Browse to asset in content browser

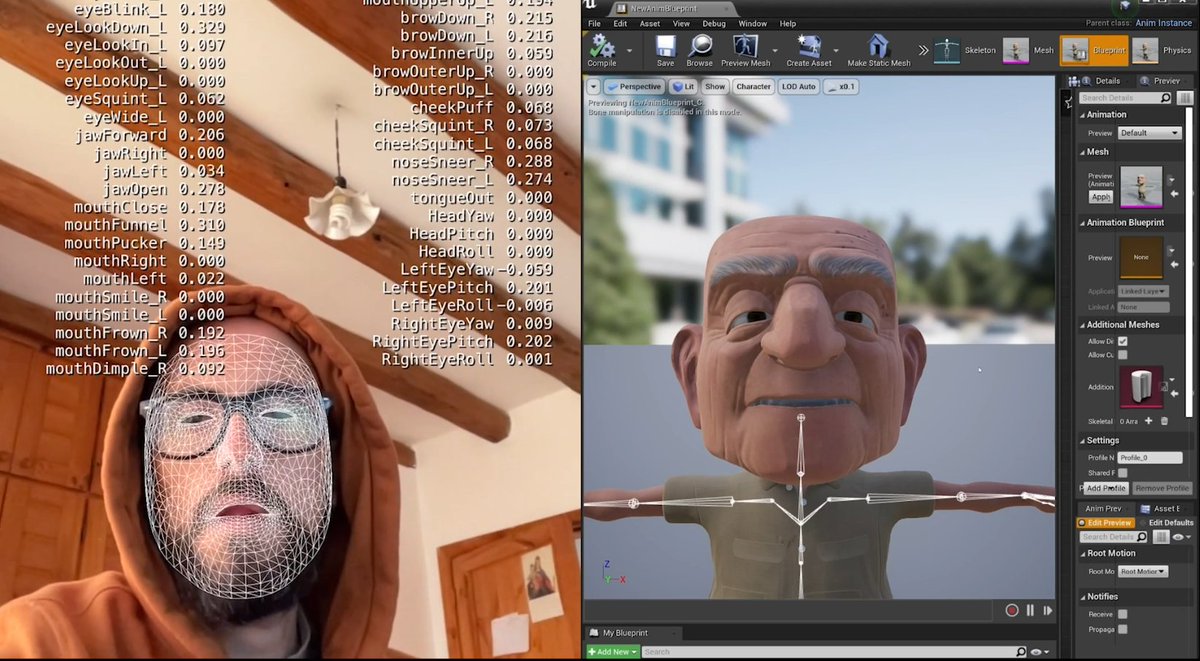point(700,49)
